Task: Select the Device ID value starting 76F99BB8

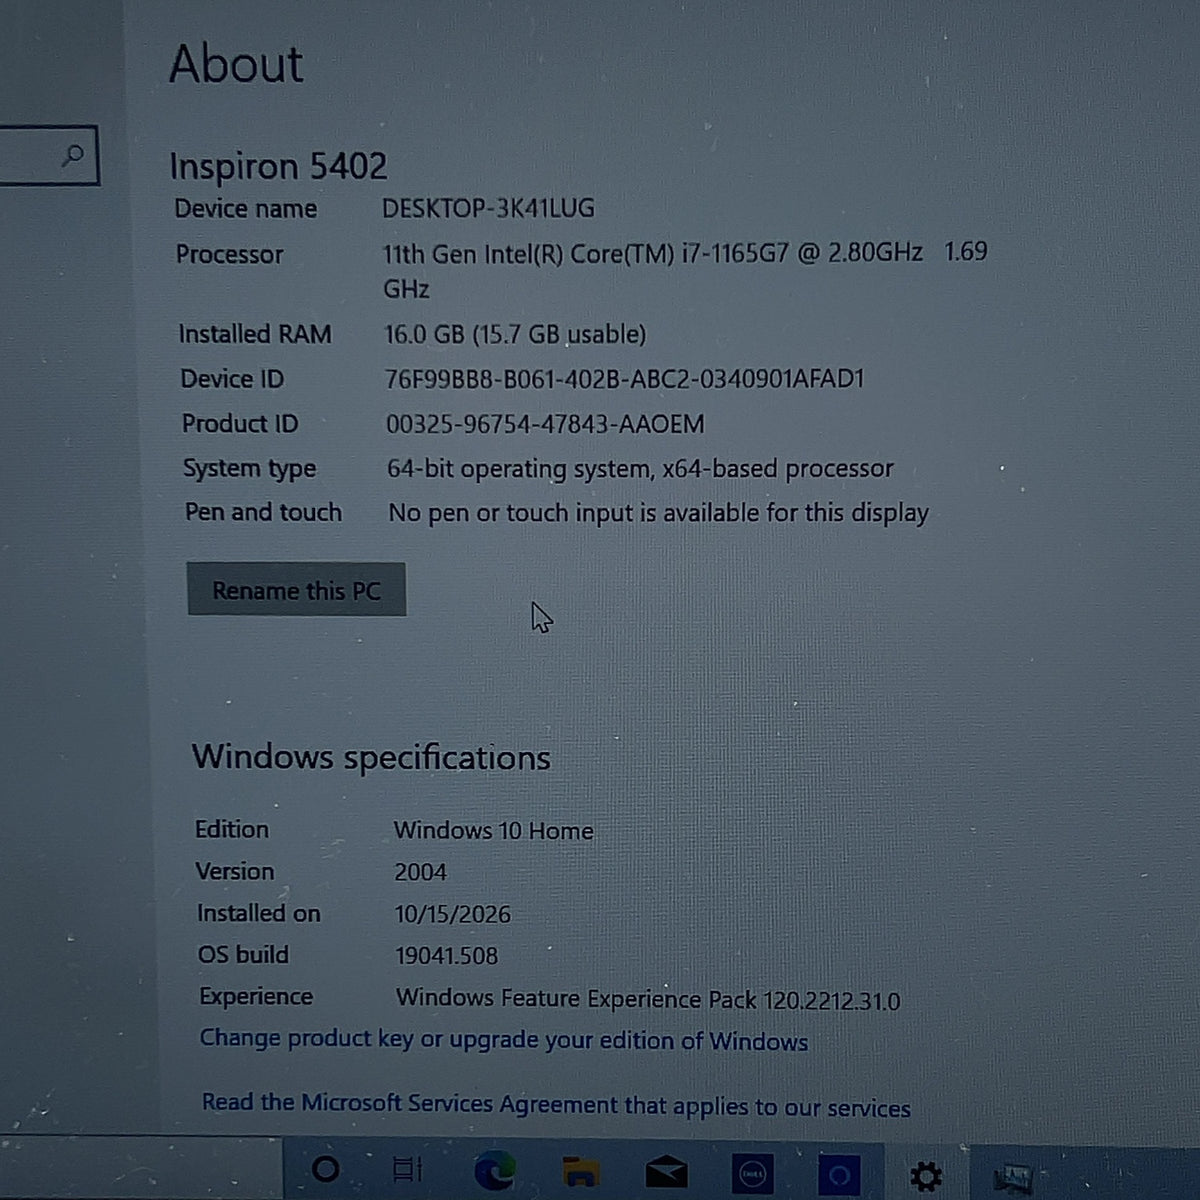Action: 624,379
